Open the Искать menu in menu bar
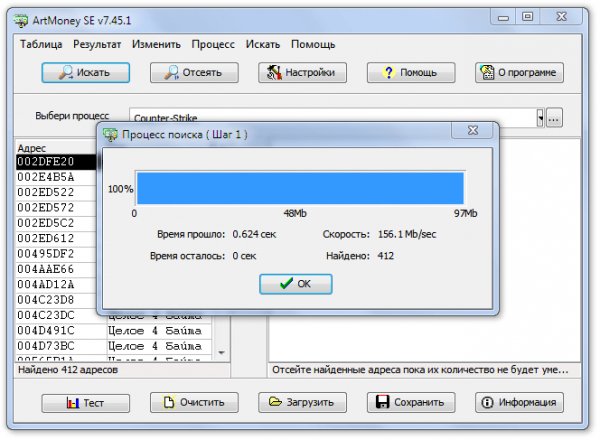This screenshot has width=600, height=440. [x=263, y=44]
